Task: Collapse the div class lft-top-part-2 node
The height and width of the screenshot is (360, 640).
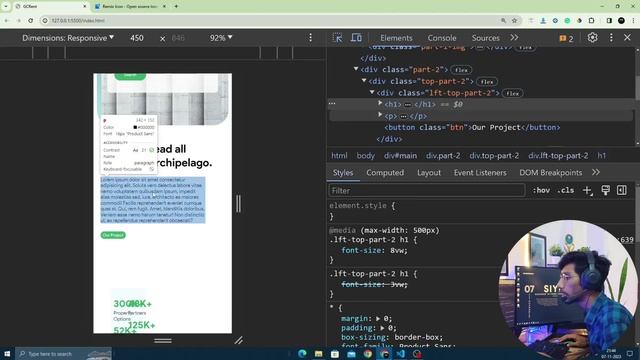Action: [372, 92]
